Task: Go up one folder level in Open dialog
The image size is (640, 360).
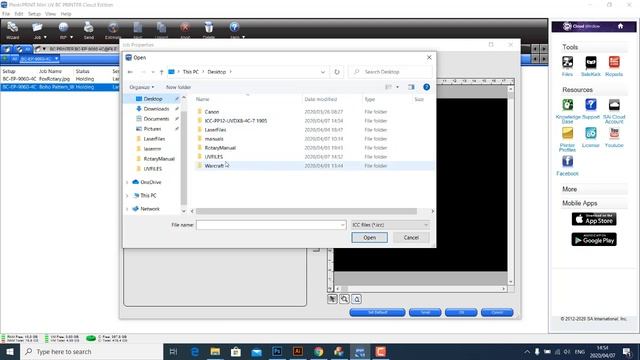Action: (162, 72)
